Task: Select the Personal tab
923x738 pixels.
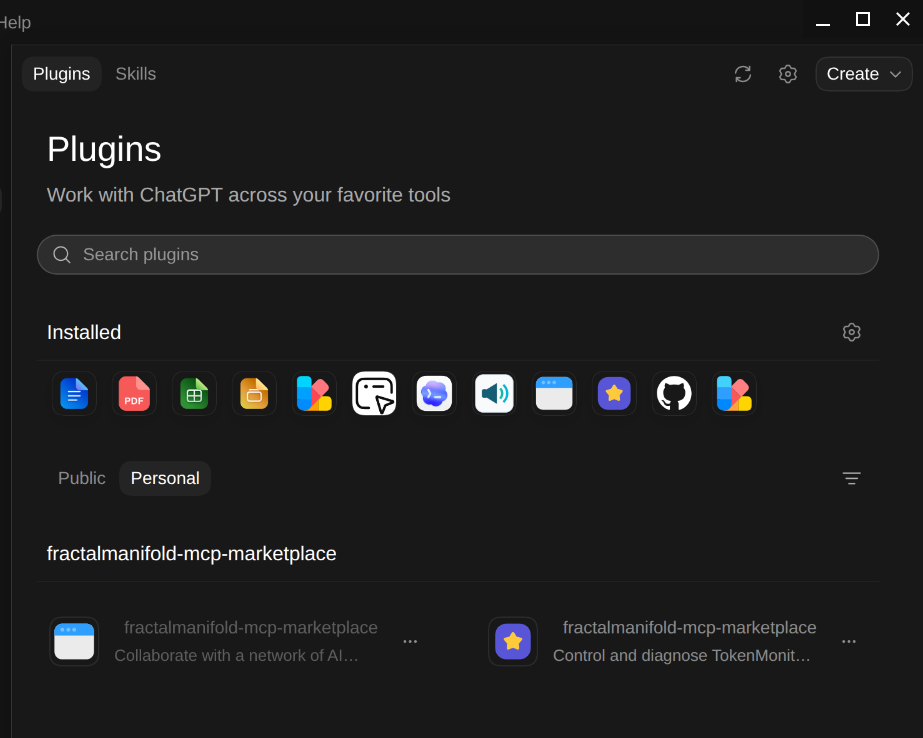Action: 165,478
